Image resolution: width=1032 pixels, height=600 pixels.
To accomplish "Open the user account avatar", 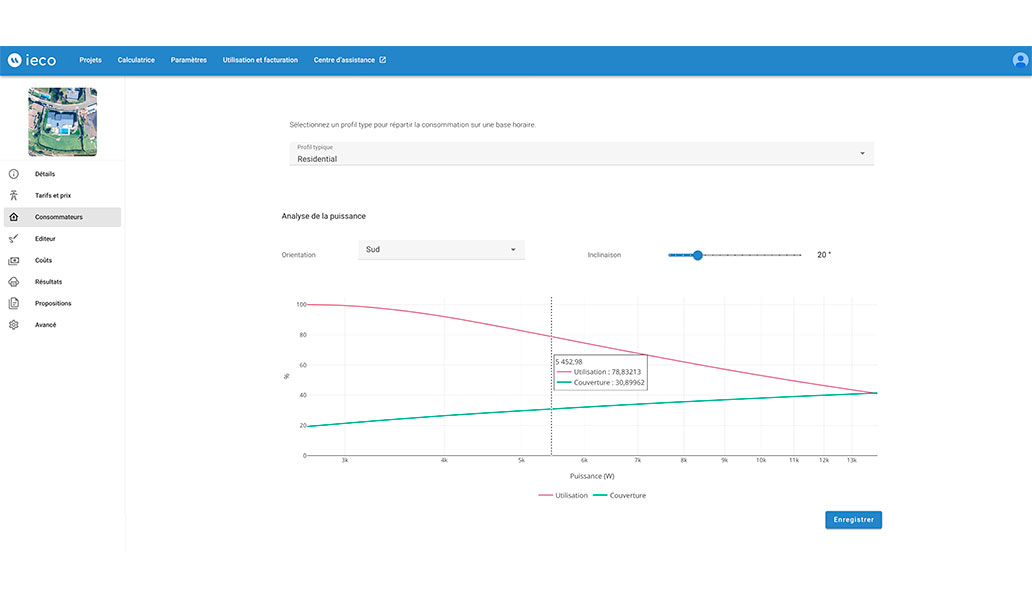I will tap(1020, 60).
